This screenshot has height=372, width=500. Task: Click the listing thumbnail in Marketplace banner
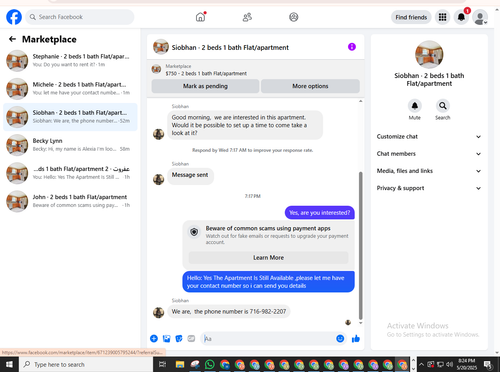pos(156,69)
